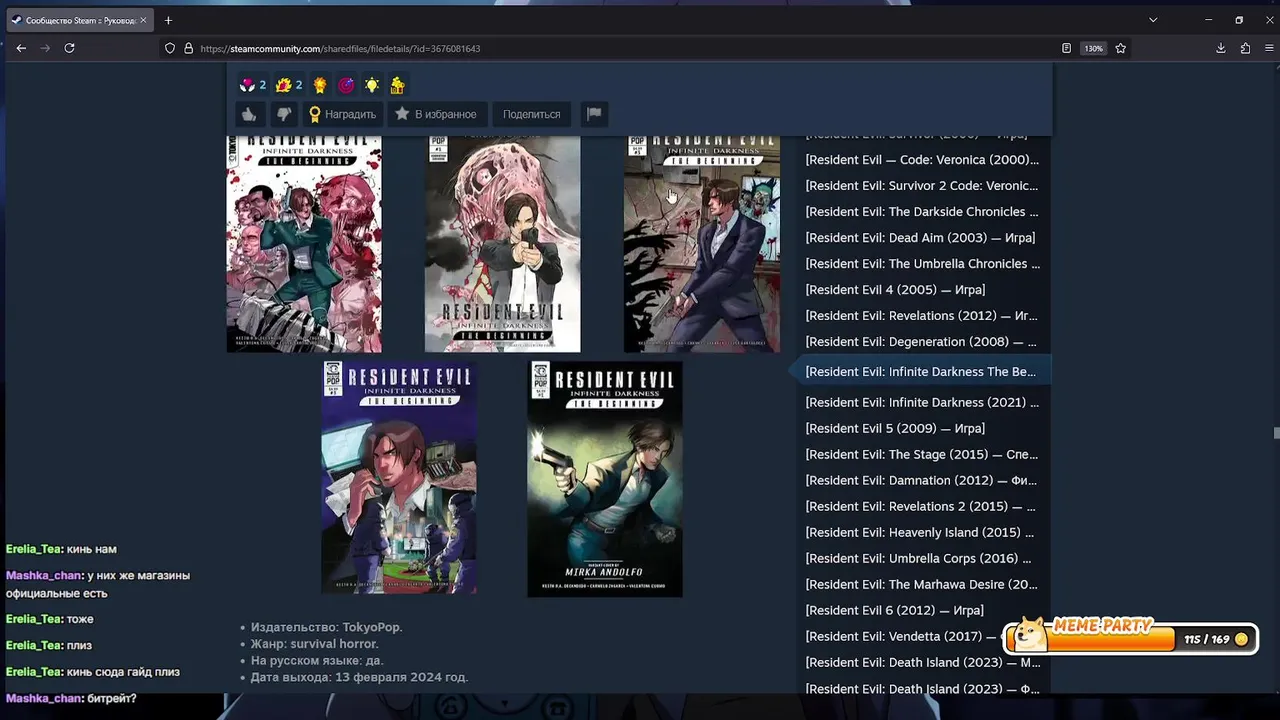Close the Сообщество Steam tab

coord(143,20)
